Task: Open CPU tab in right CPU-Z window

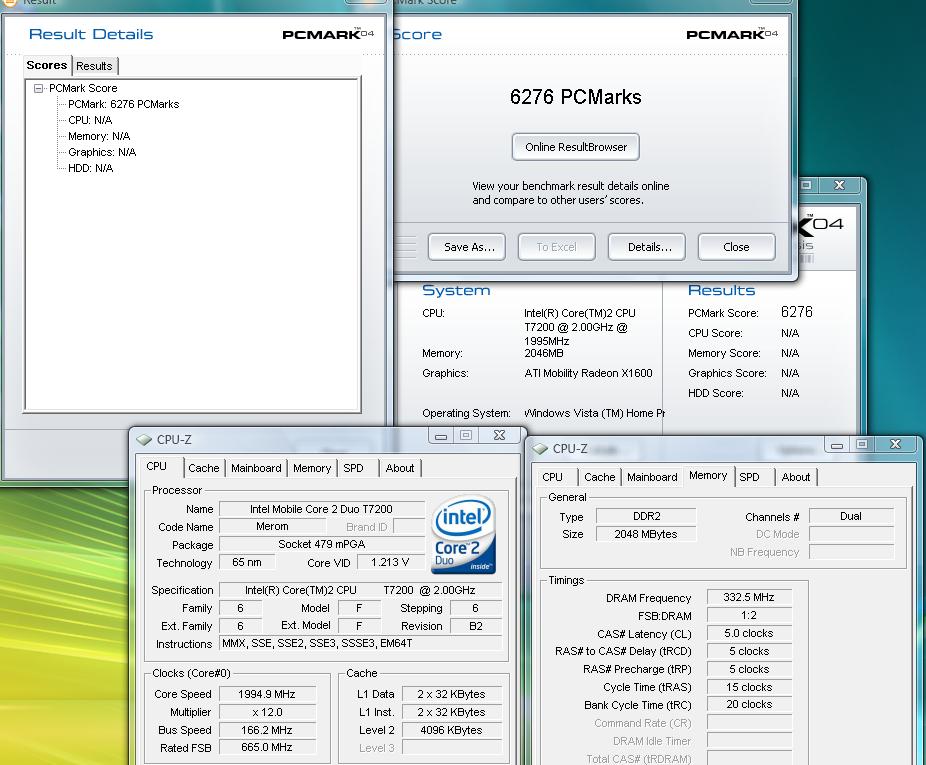Action: click(552, 477)
